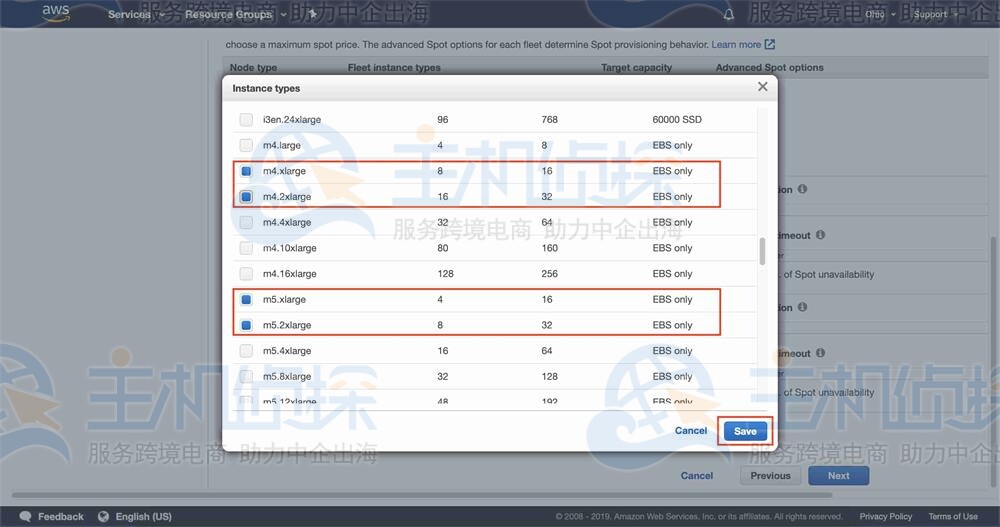Check the m5.8xlarge checkbox
This screenshot has width=1000, height=527.
pos(246,376)
